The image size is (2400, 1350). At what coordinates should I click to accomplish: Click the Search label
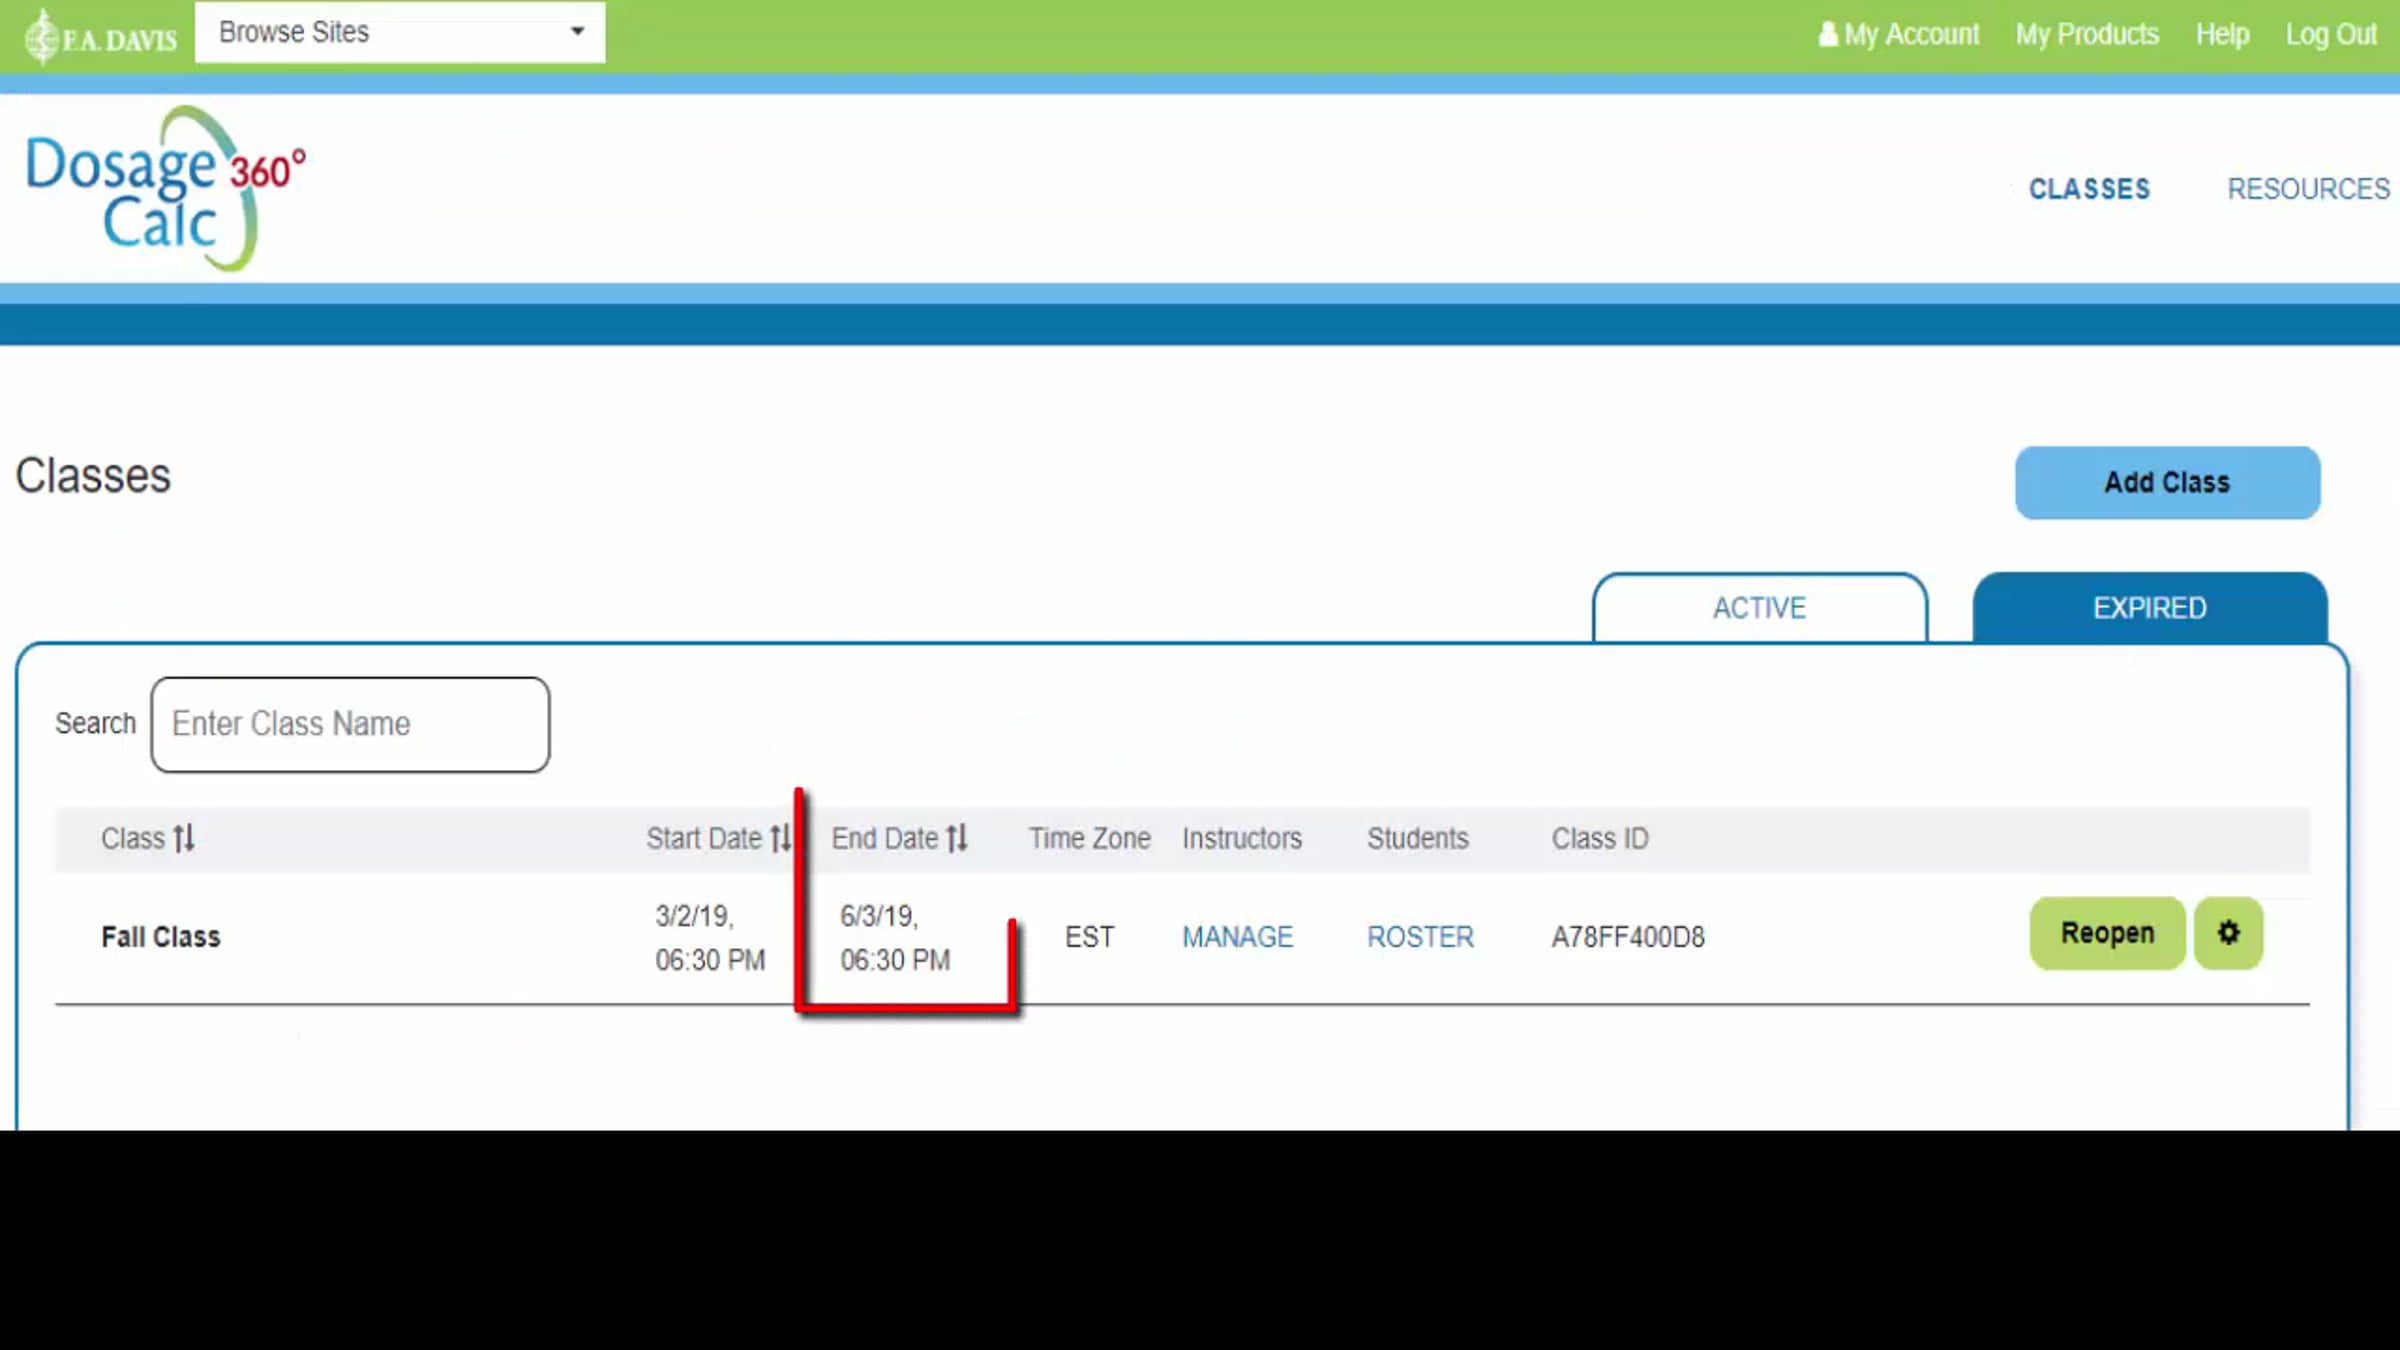(x=95, y=723)
